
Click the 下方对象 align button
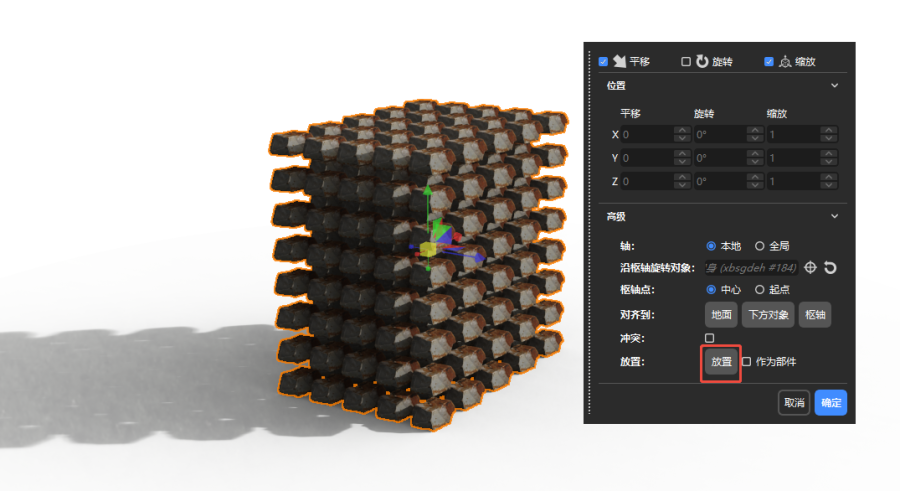click(768, 315)
